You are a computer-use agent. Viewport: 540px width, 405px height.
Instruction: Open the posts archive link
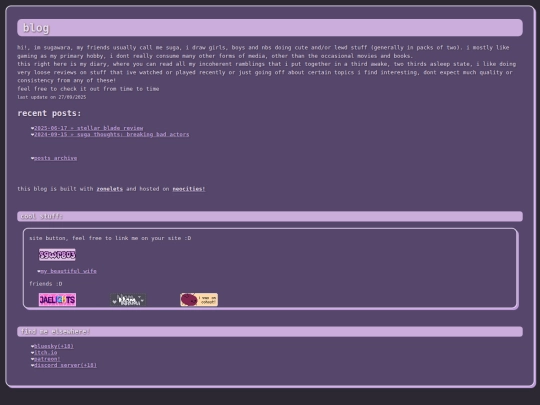pyautogui.click(x=55, y=158)
